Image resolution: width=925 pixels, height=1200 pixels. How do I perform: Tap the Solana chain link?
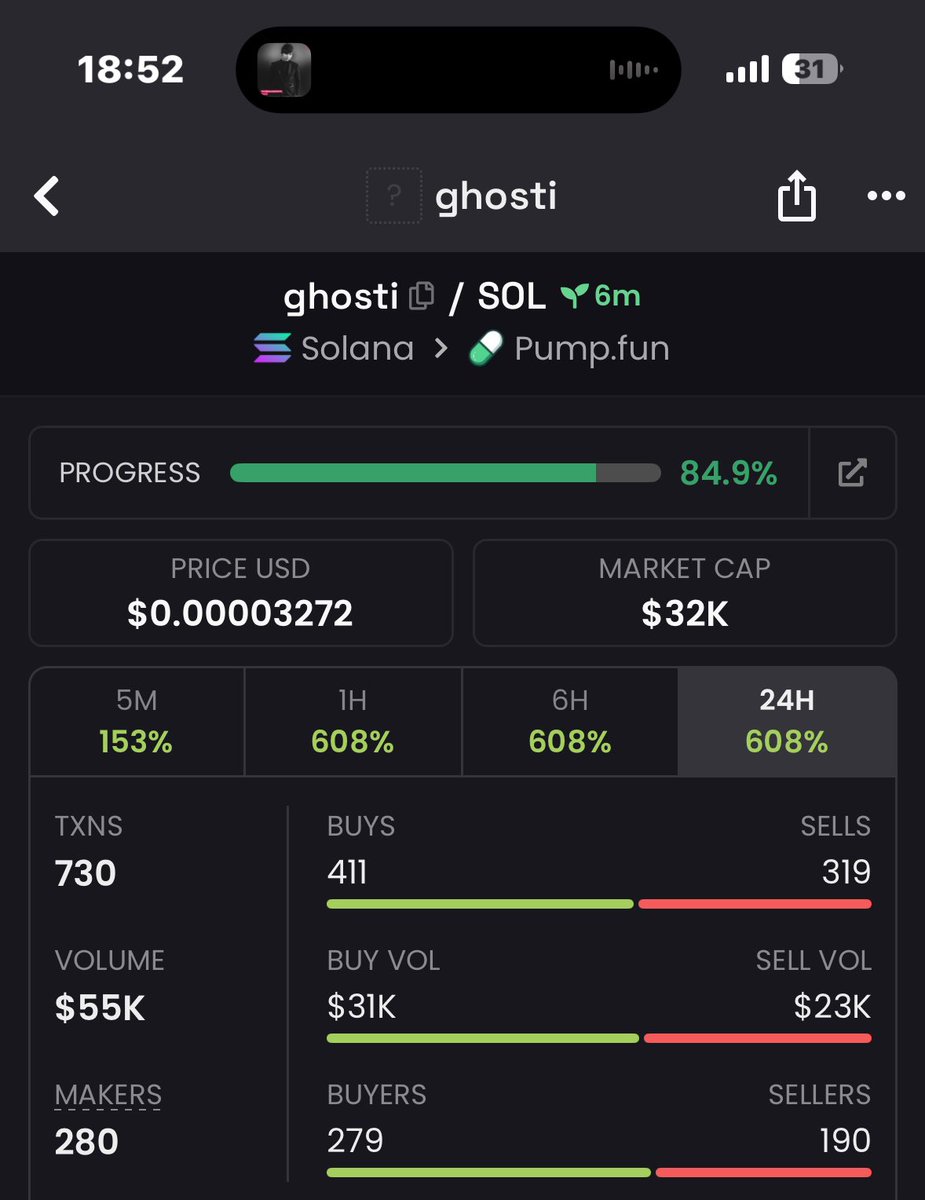point(357,348)
